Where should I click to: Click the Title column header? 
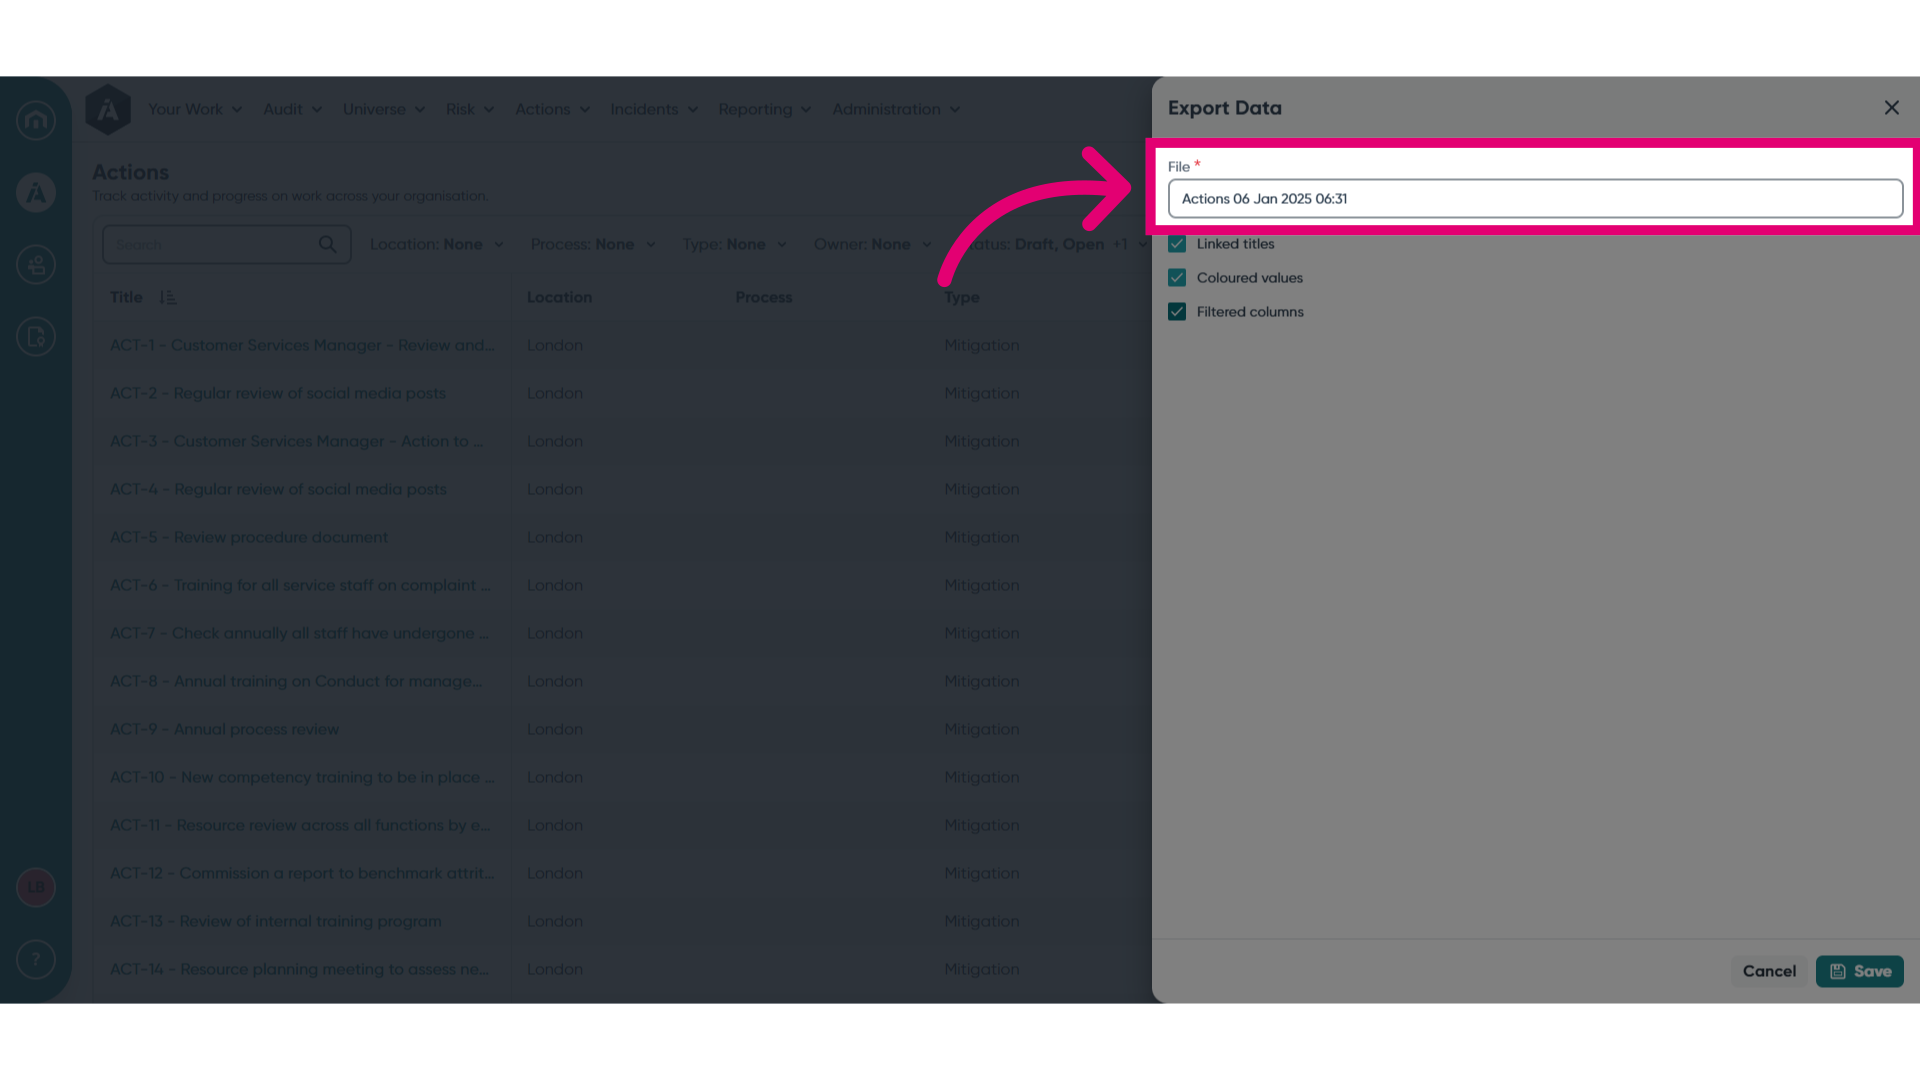pos(126,297)
